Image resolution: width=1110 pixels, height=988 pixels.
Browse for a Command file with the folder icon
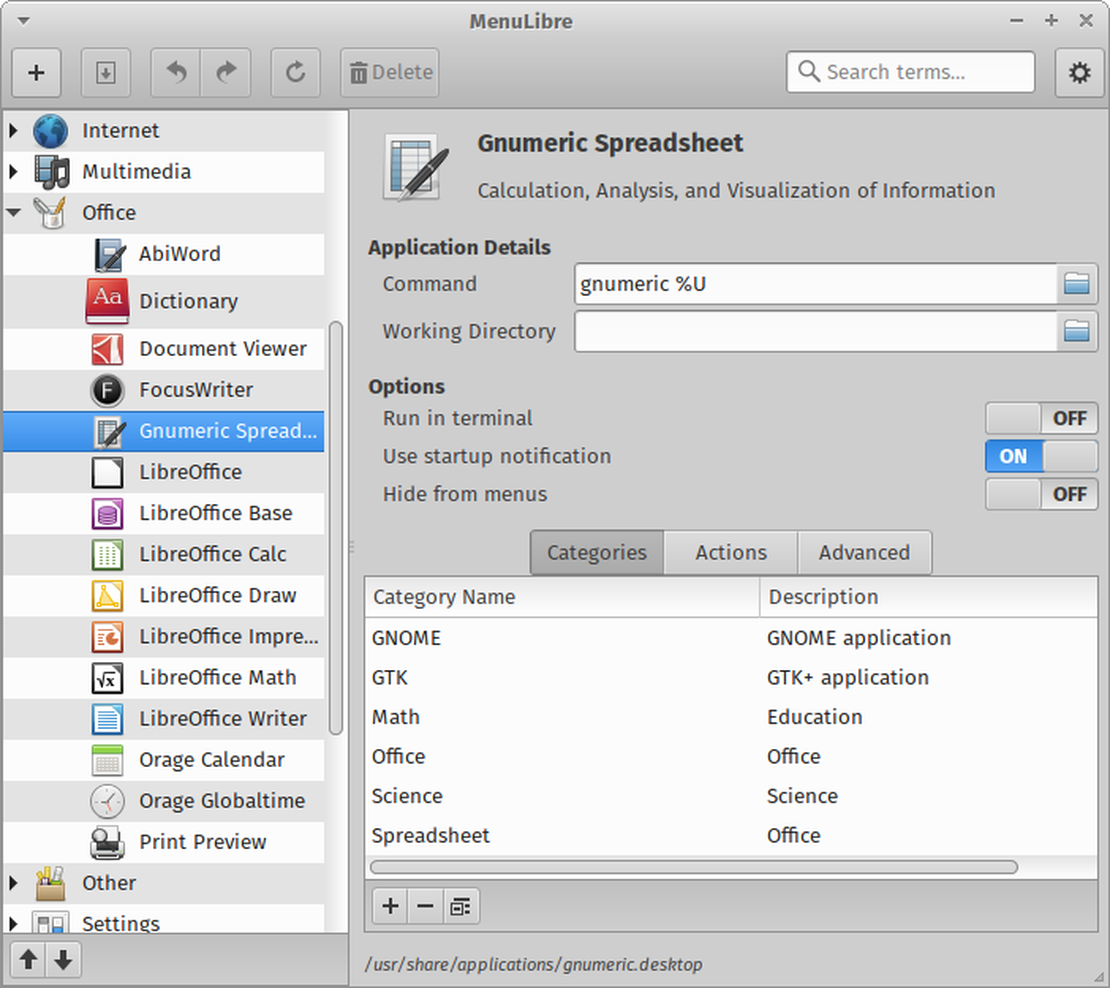click(1078, 284)
